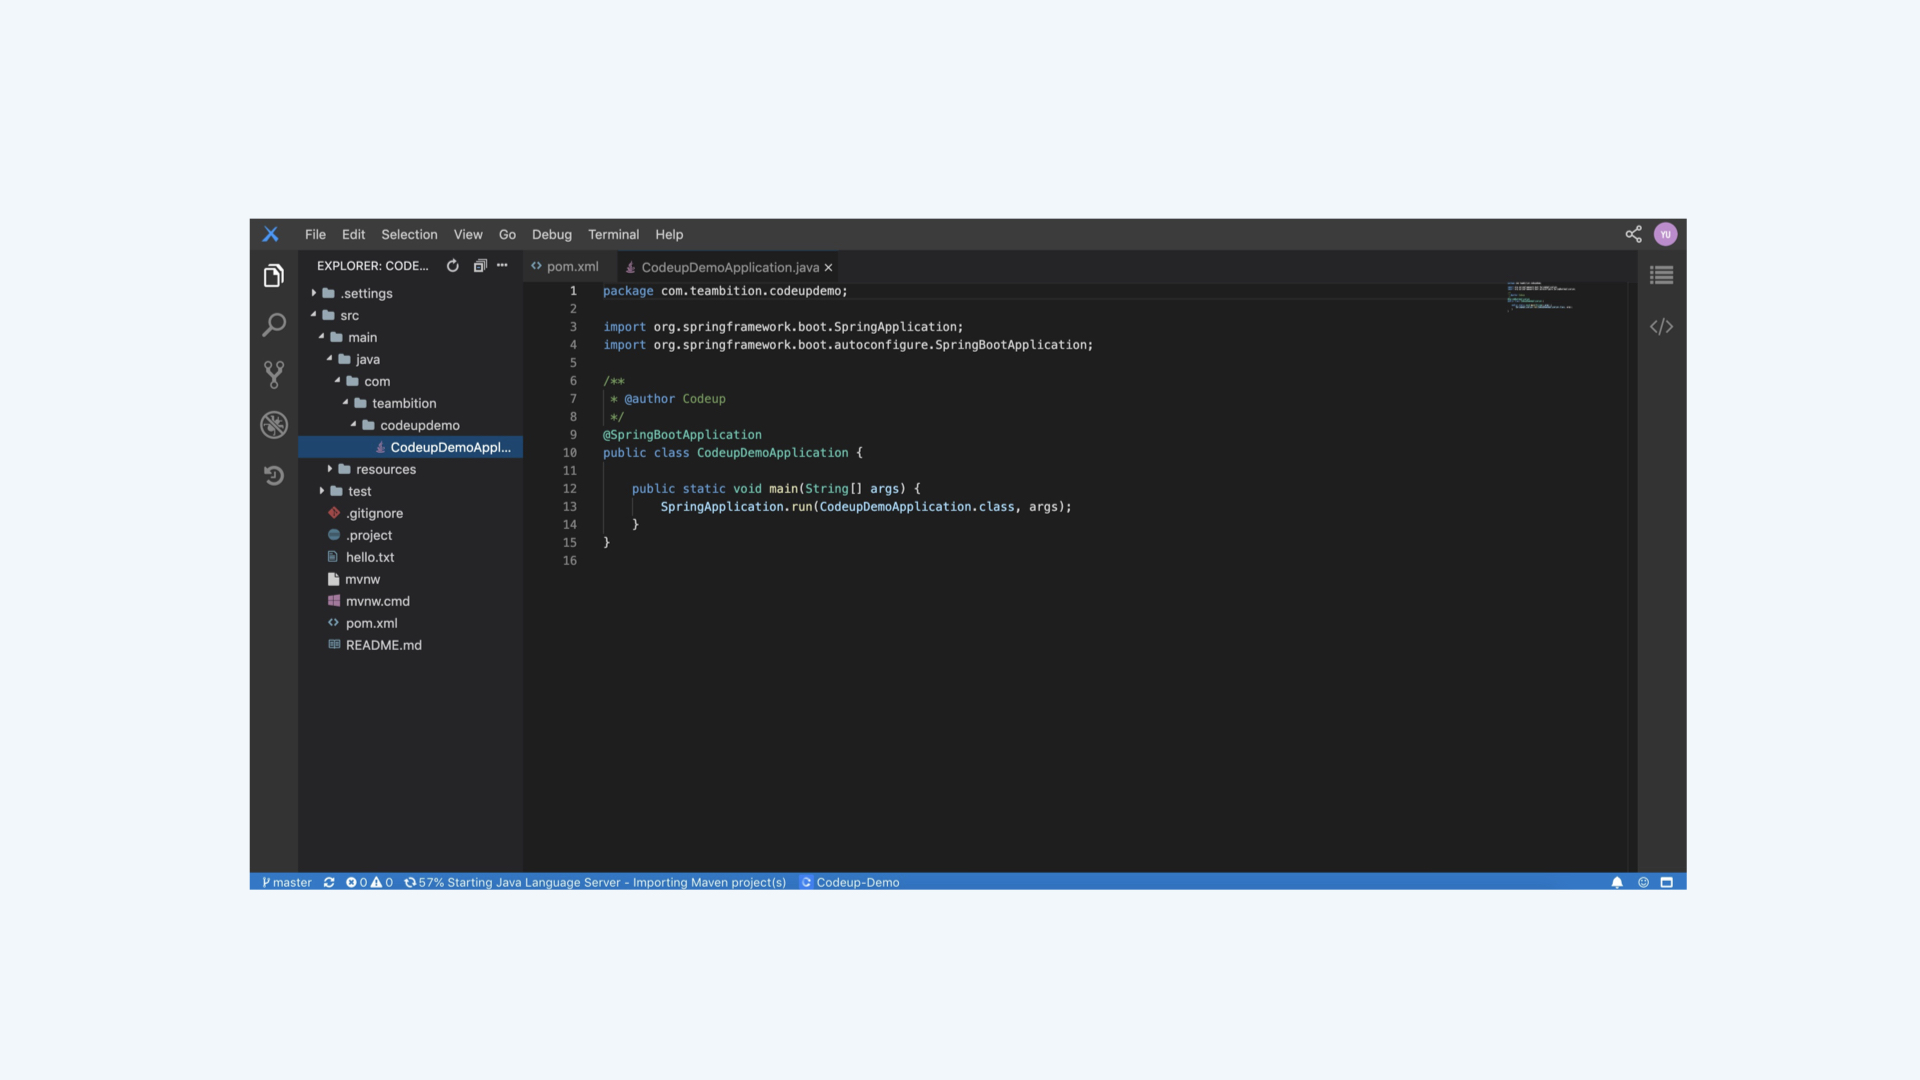Click Codeup-Demo in the status bar
Screen dimensions: 1920x1080
(850, 882)
